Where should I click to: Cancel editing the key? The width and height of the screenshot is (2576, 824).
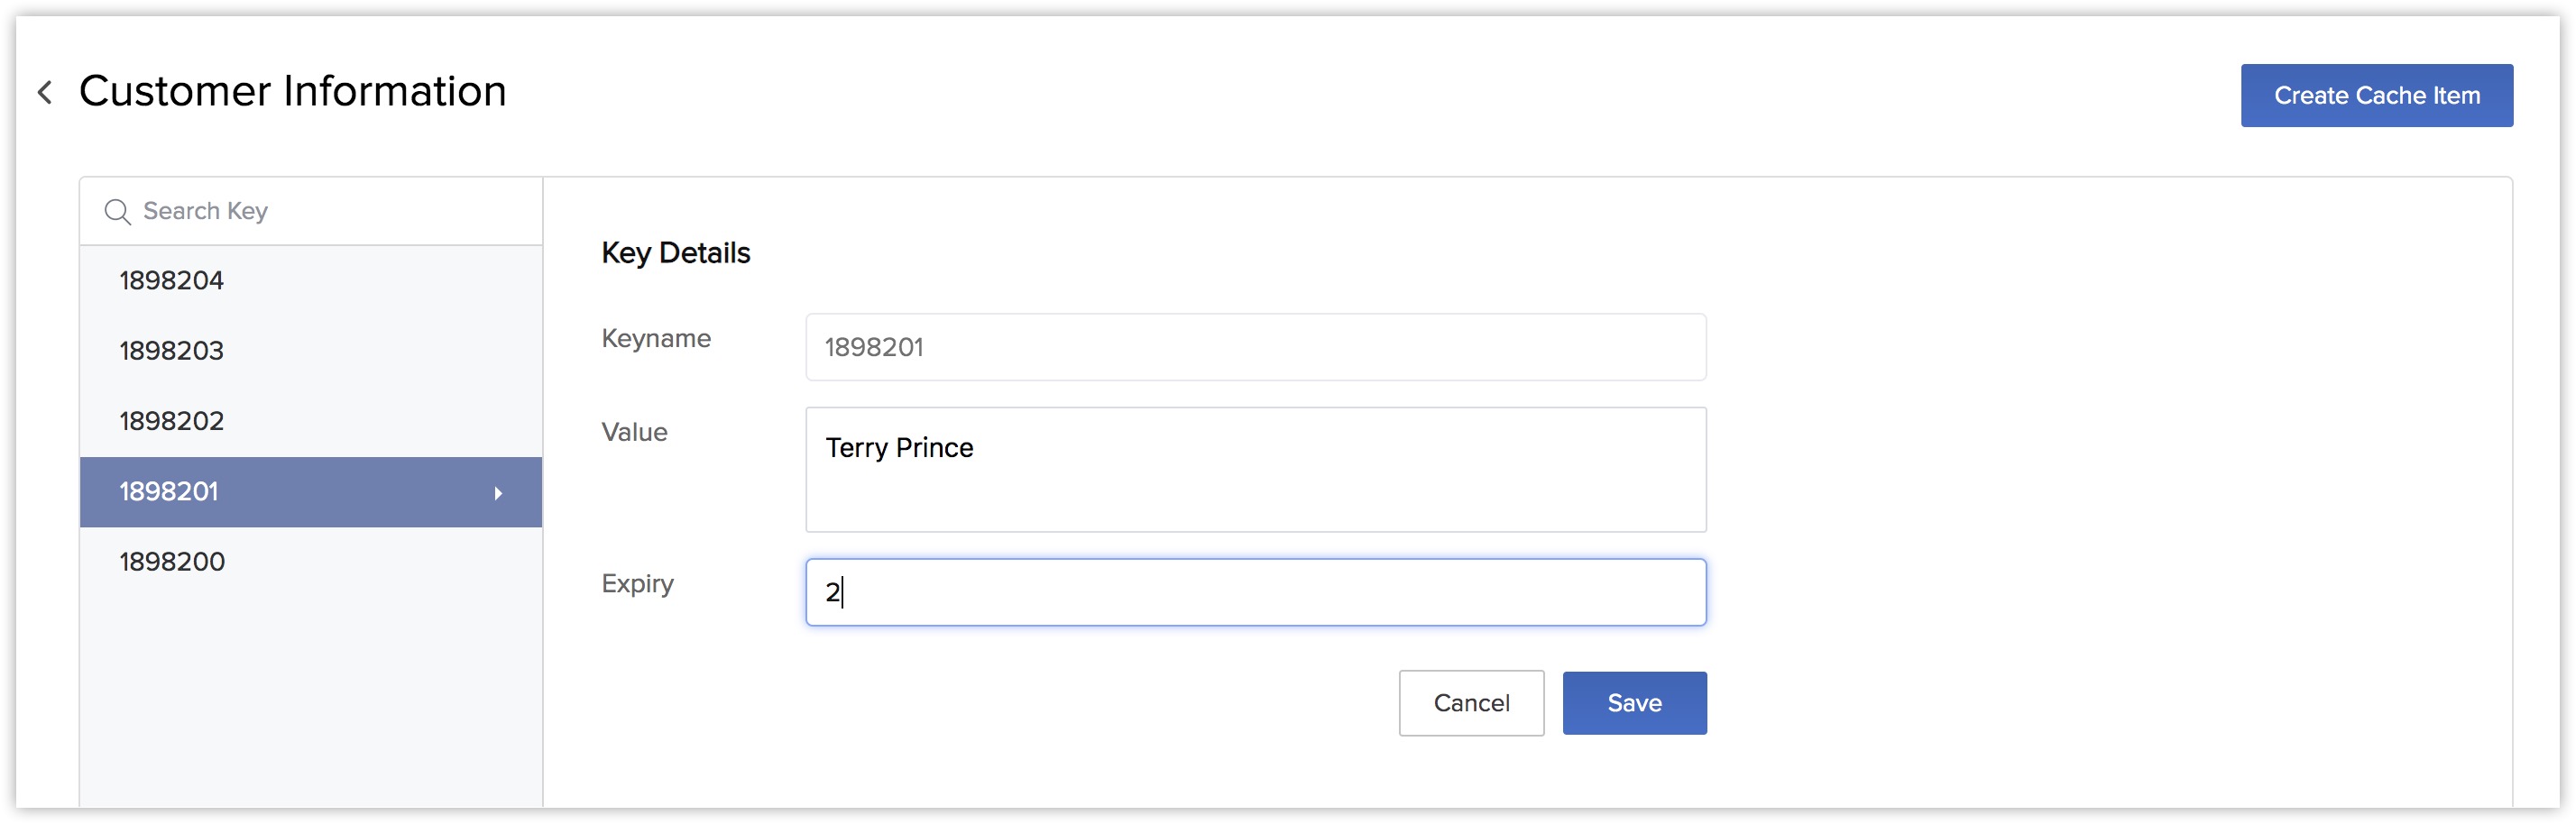click(x=1471, y=703)
